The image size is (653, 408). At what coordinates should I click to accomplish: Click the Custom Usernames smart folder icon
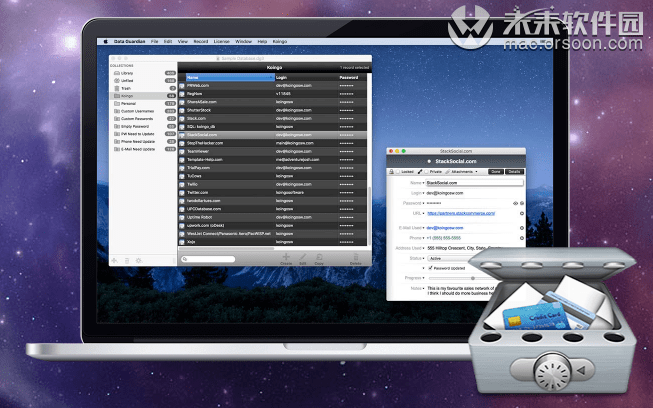pos(117,111)
